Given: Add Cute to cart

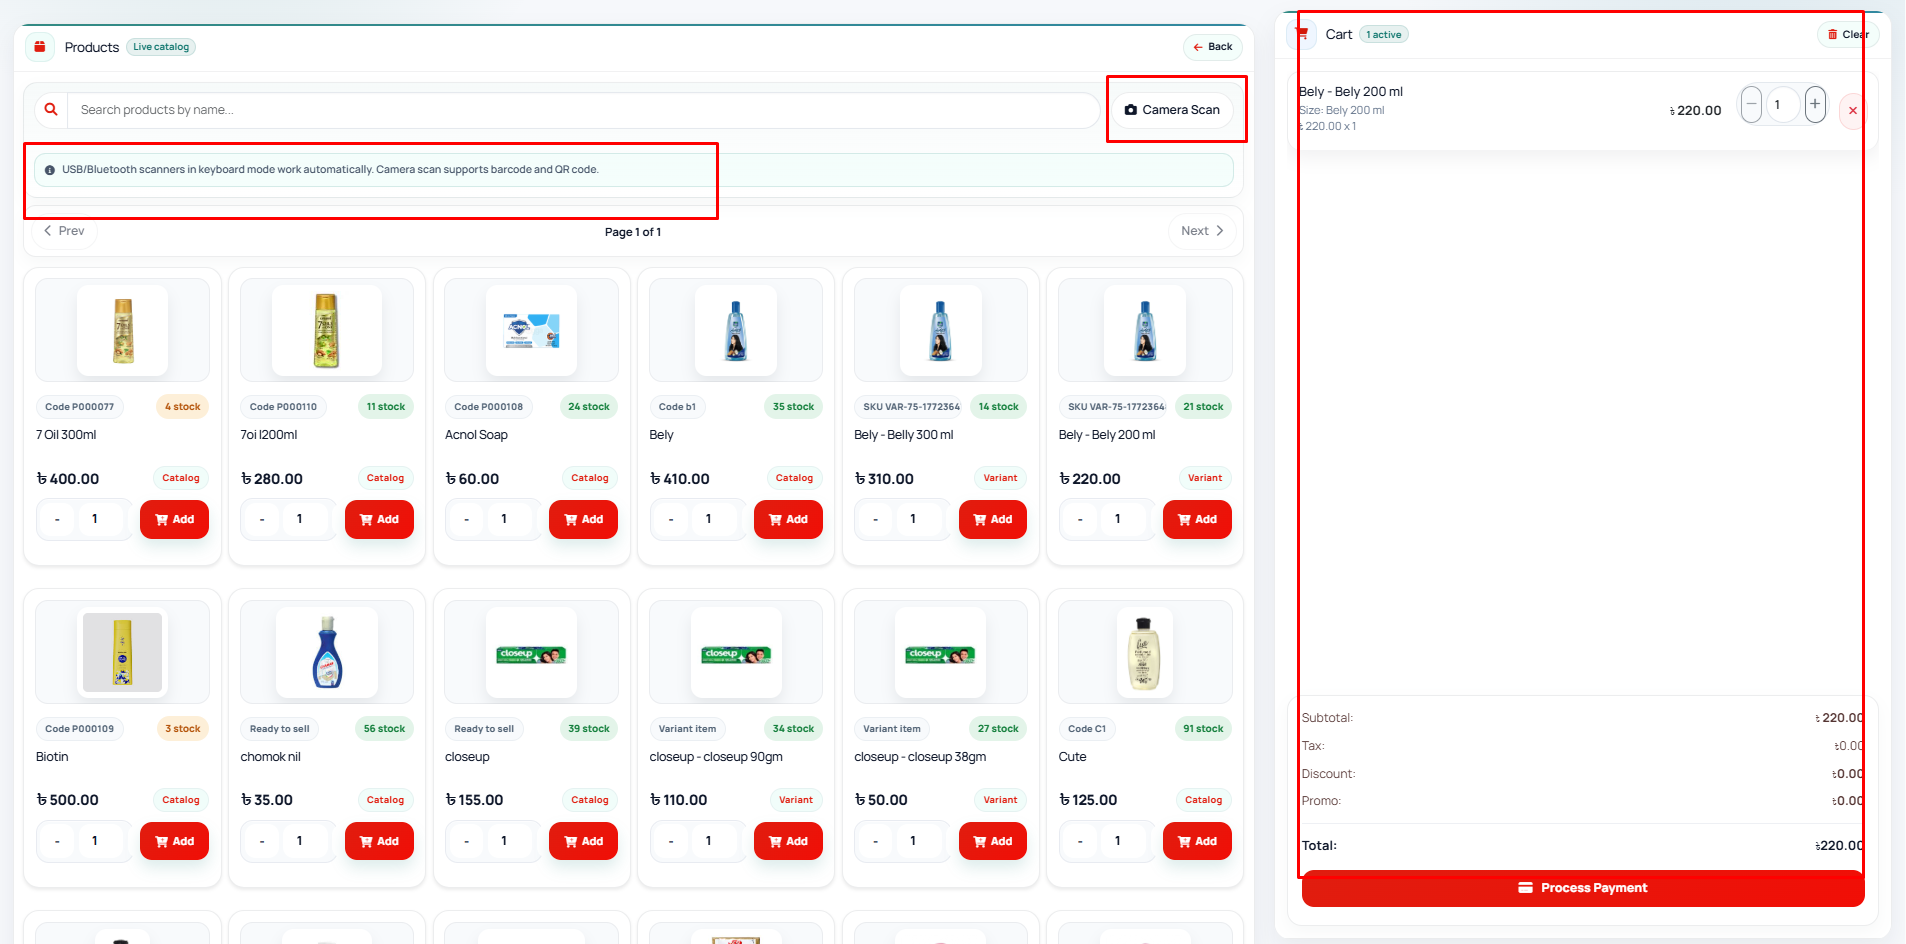Looking at the screenshot, I should tap(1197, 842).
